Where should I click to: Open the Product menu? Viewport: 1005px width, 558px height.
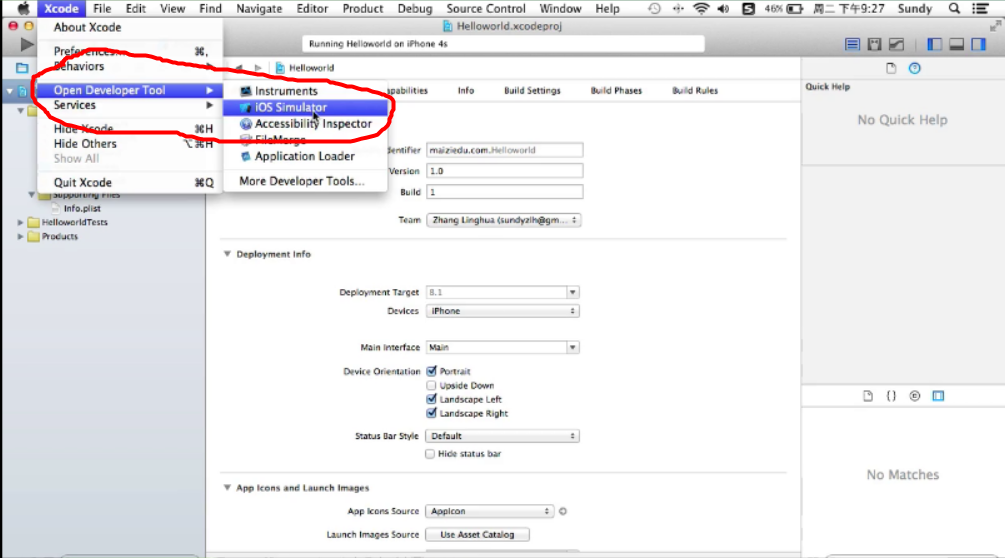[363, 8]
